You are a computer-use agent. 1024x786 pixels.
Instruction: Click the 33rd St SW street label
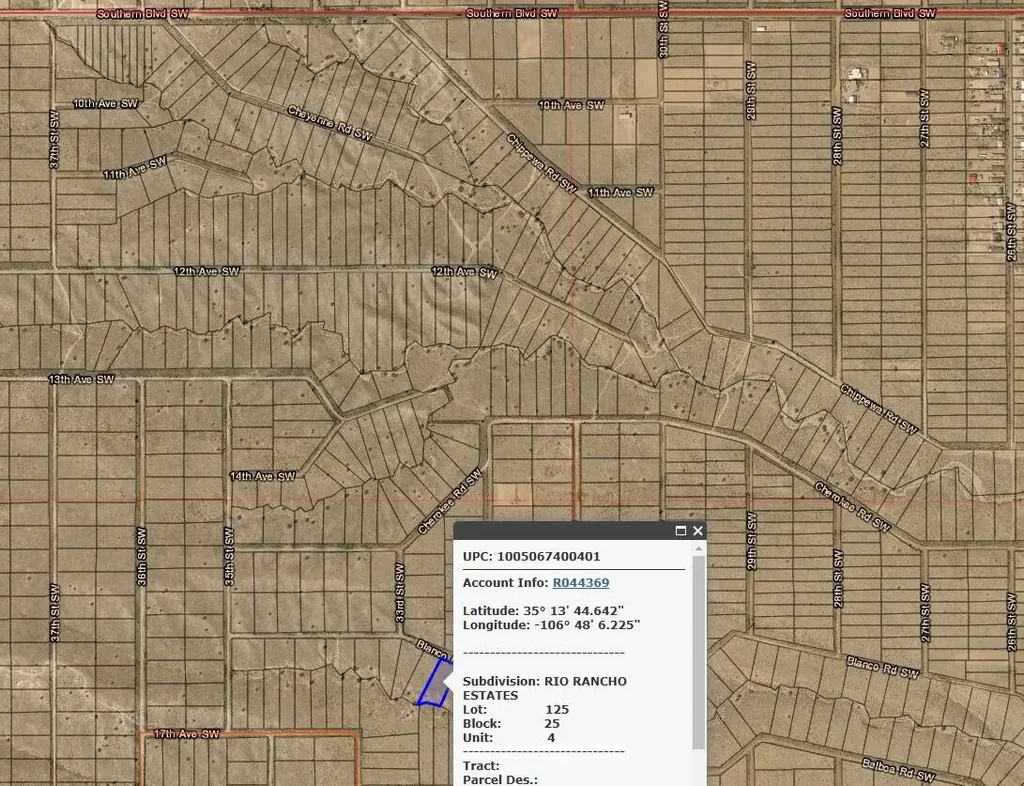pyautogui.click(x=399, y=593)
